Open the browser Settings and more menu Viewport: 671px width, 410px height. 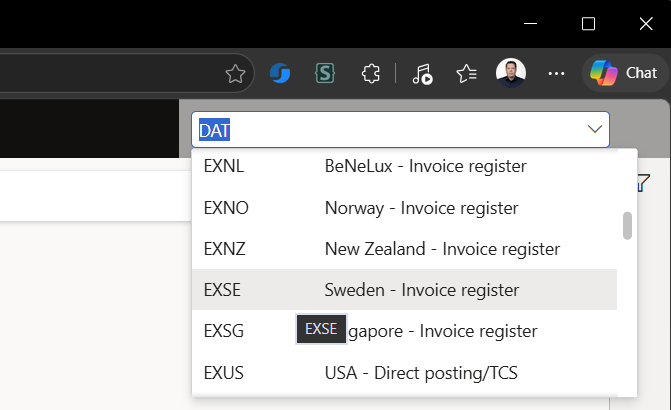tap(556, 74)
